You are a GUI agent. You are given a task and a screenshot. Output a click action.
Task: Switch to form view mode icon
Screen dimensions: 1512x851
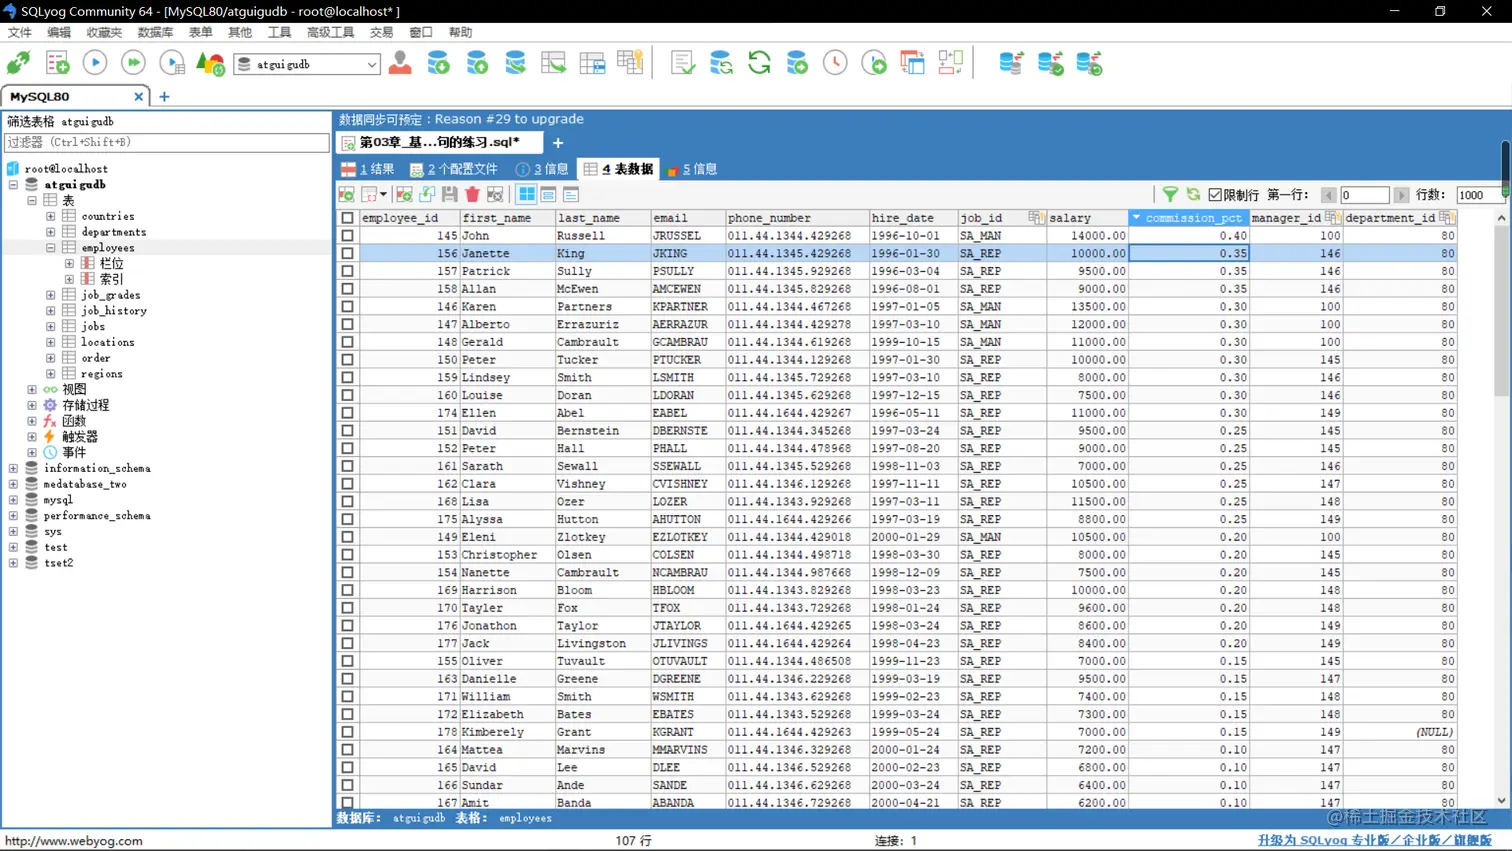click(x=548, y=195)
